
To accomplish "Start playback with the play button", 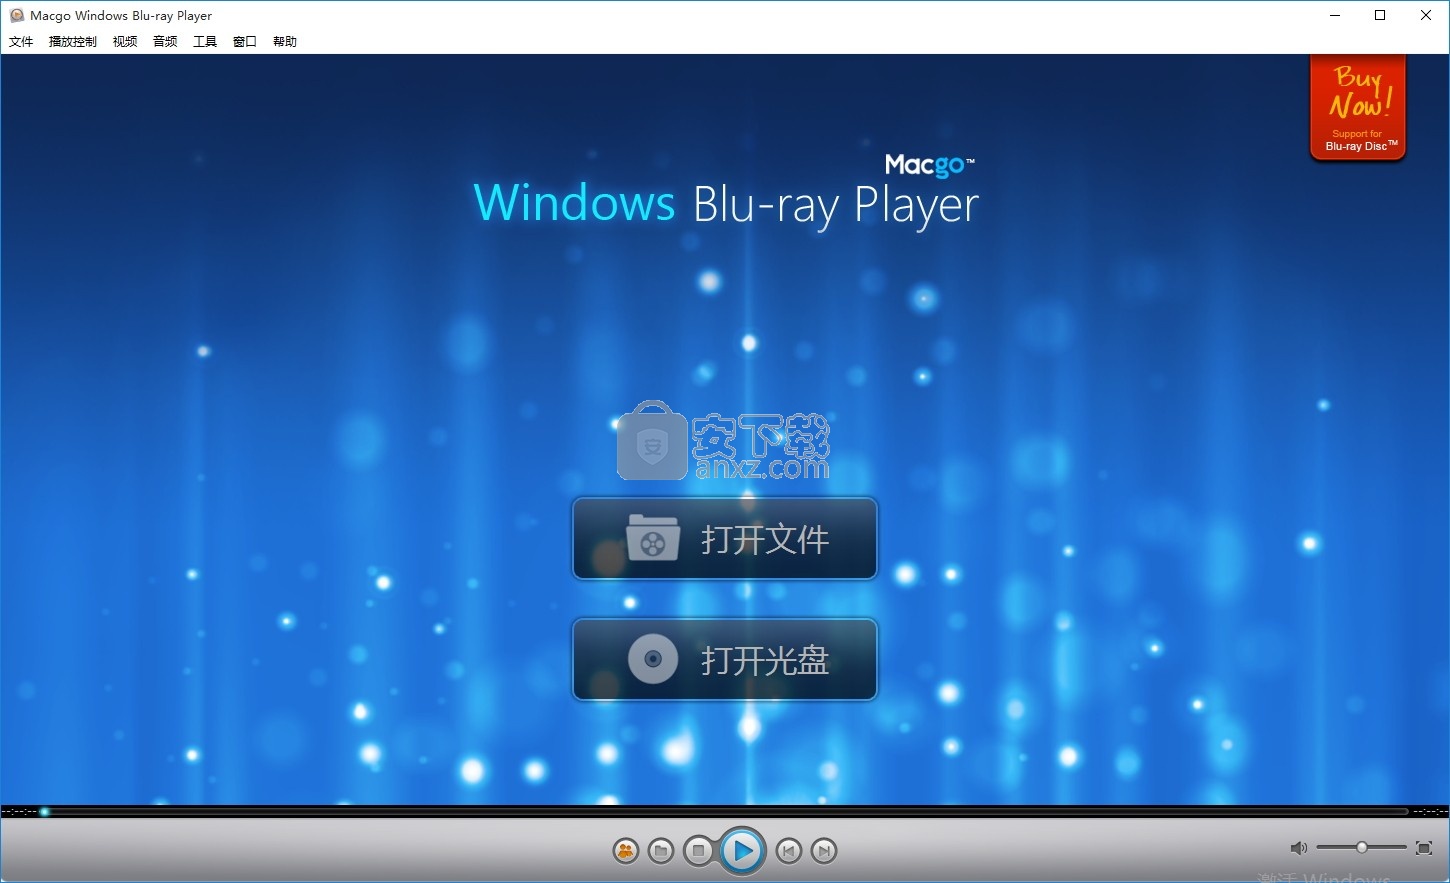I will coord(742,851).
